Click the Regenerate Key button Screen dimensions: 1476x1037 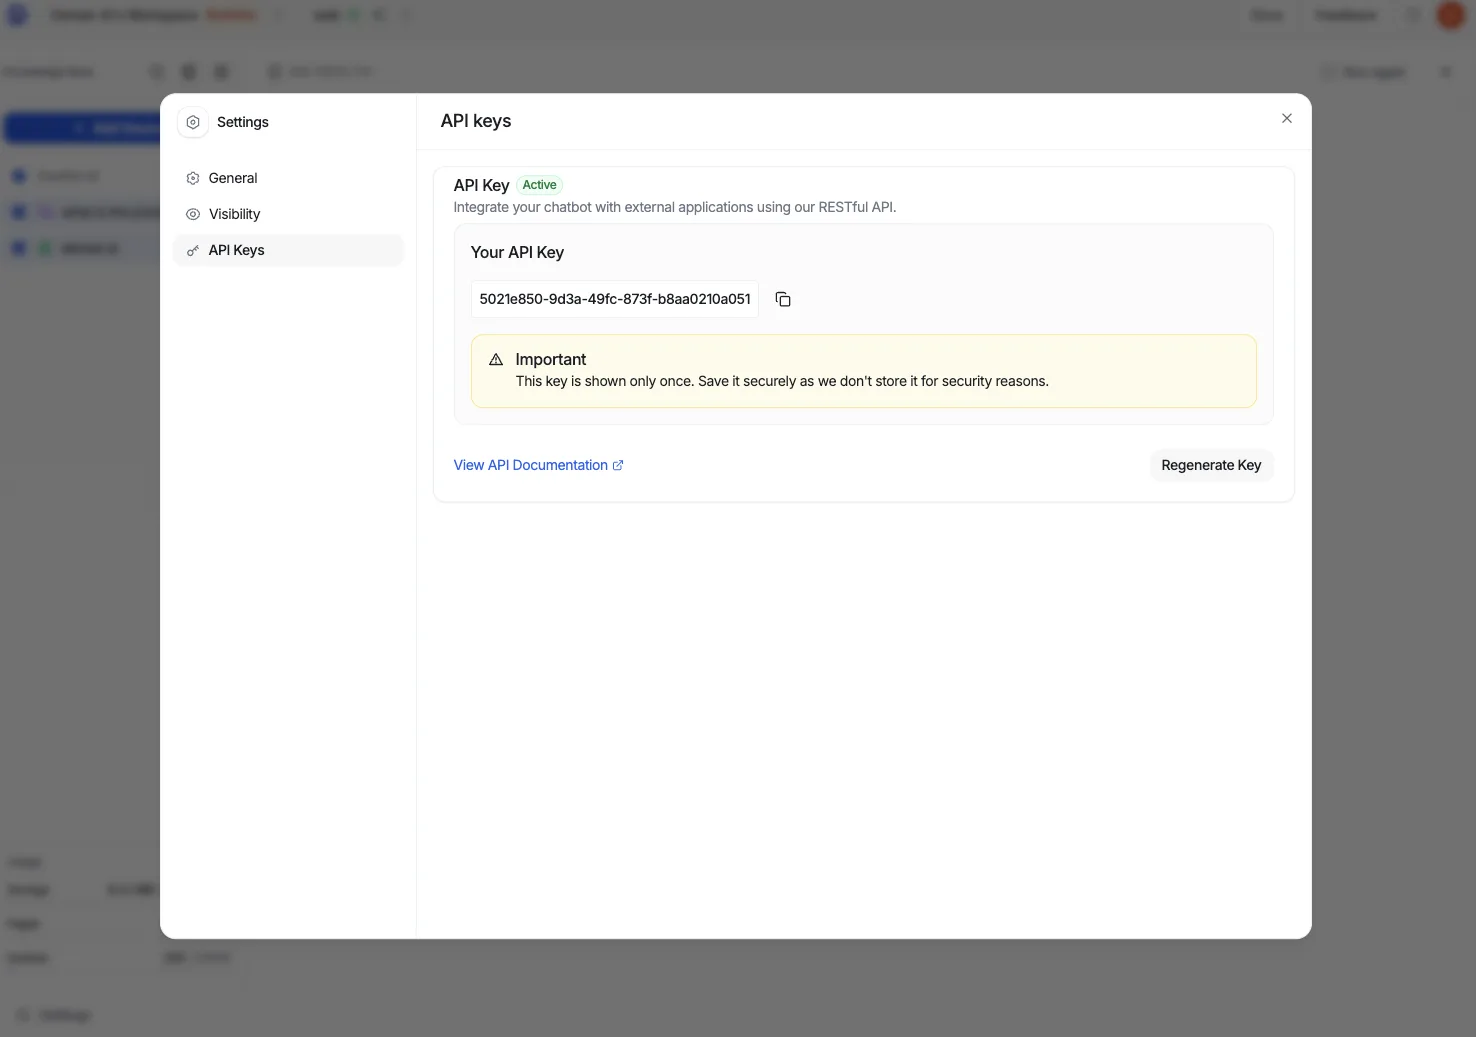(1211, 465)
